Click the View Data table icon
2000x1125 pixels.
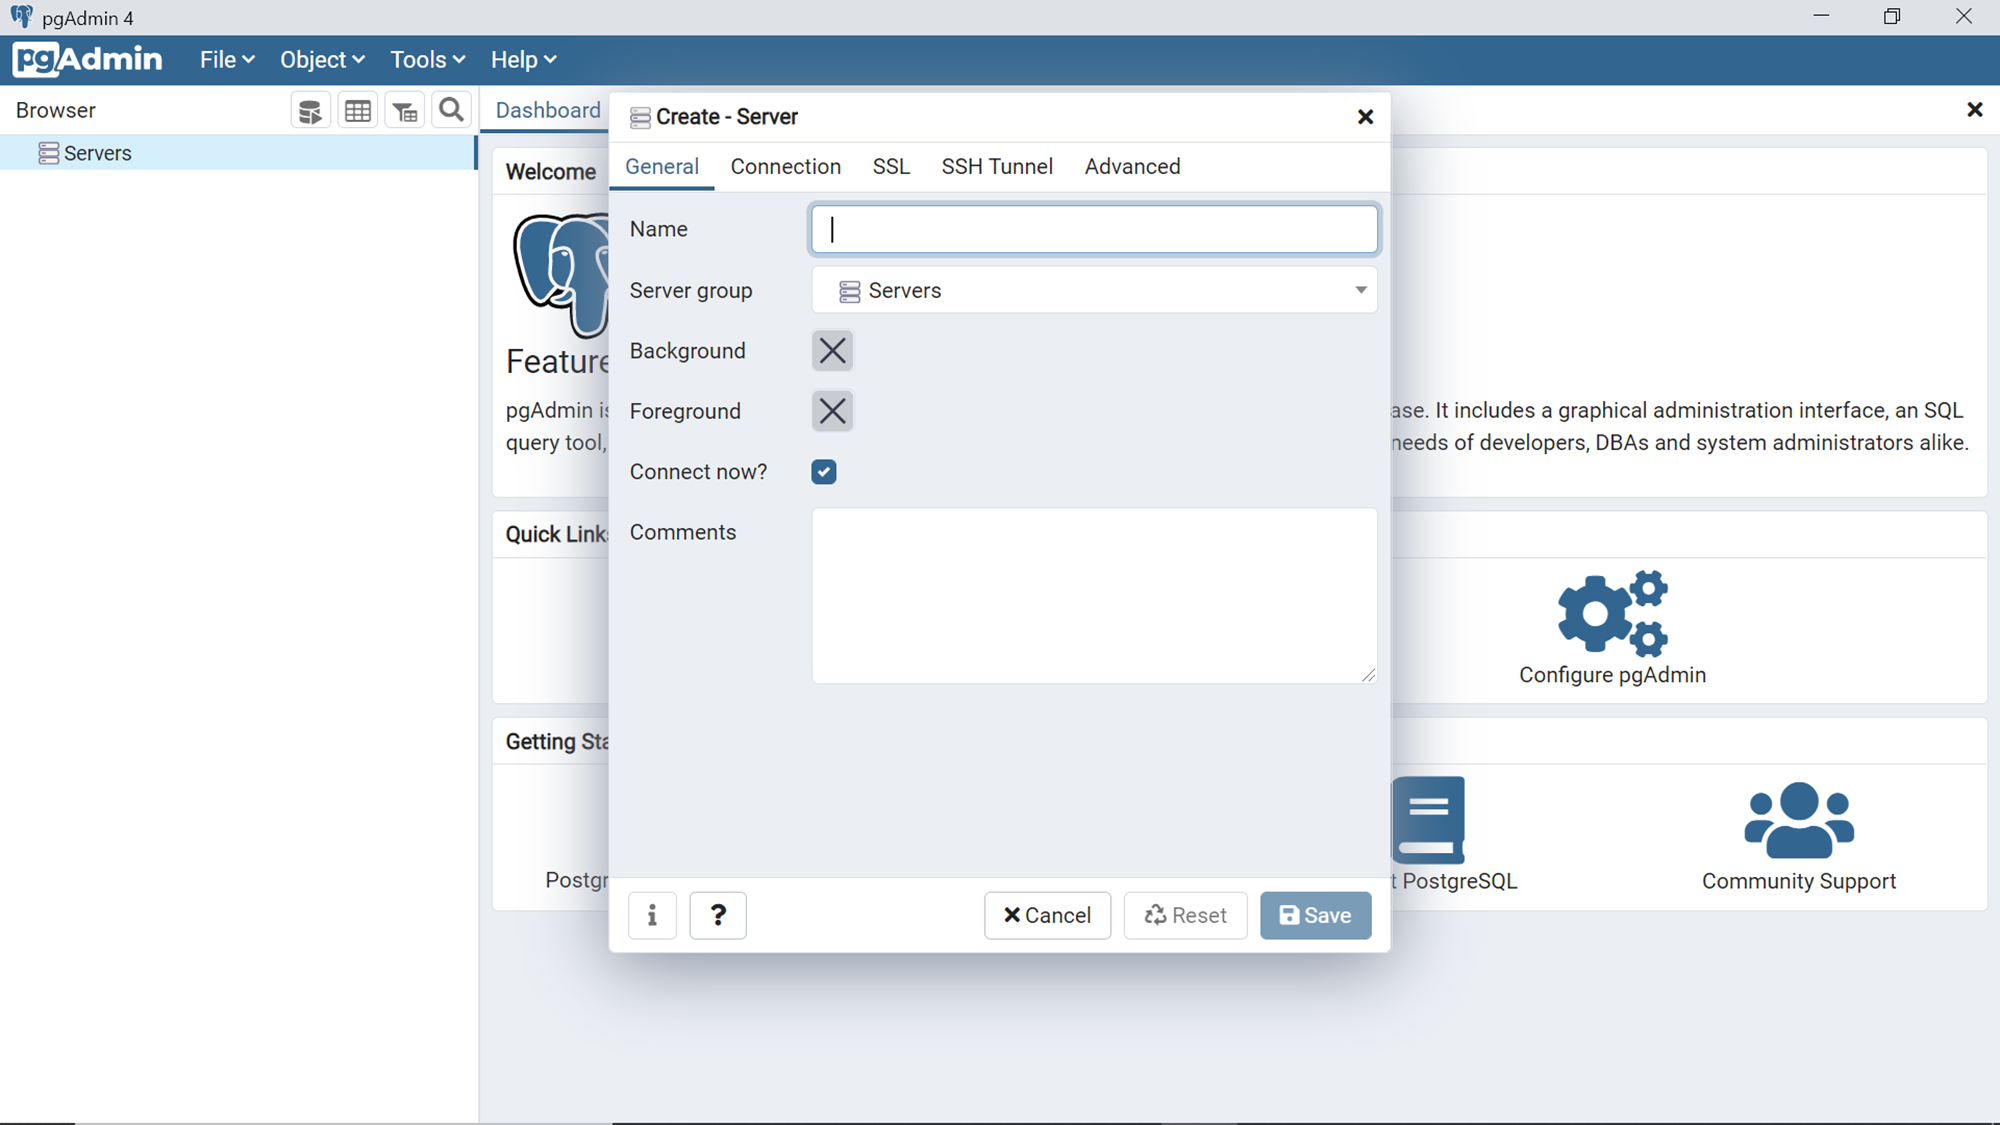[358, 111]
